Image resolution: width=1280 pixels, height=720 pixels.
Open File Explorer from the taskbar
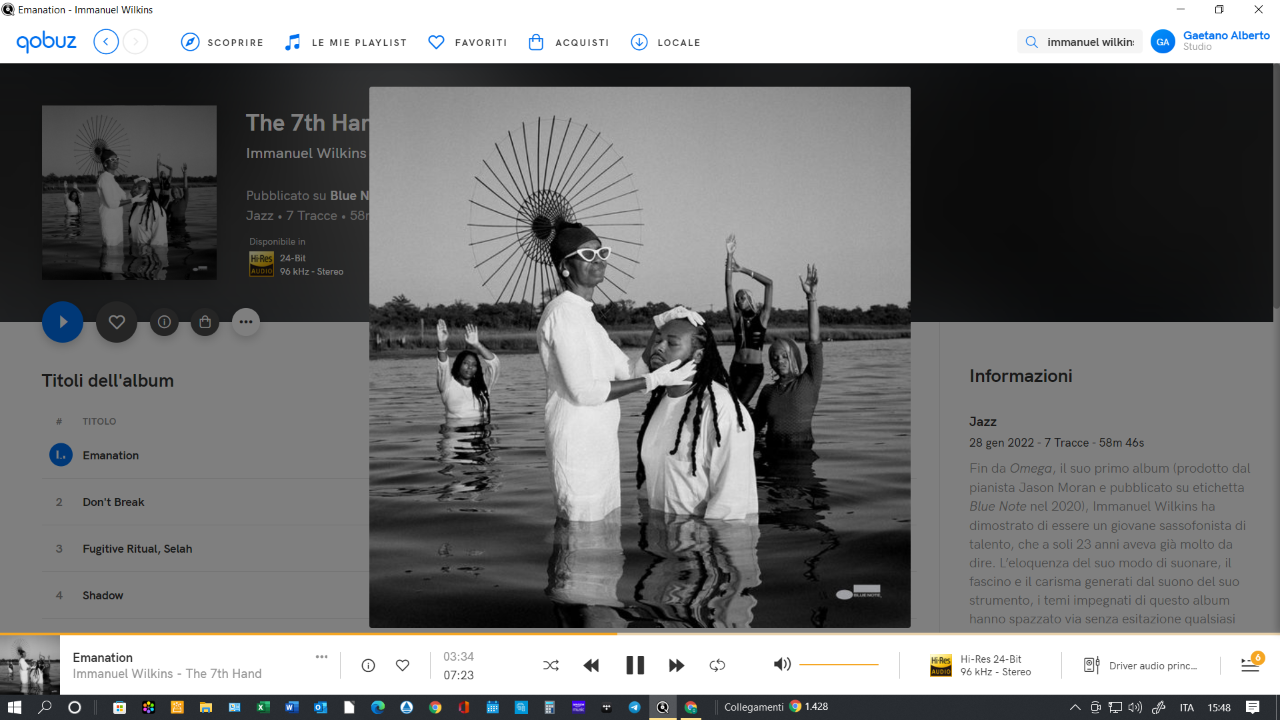[x=206, y=707]
